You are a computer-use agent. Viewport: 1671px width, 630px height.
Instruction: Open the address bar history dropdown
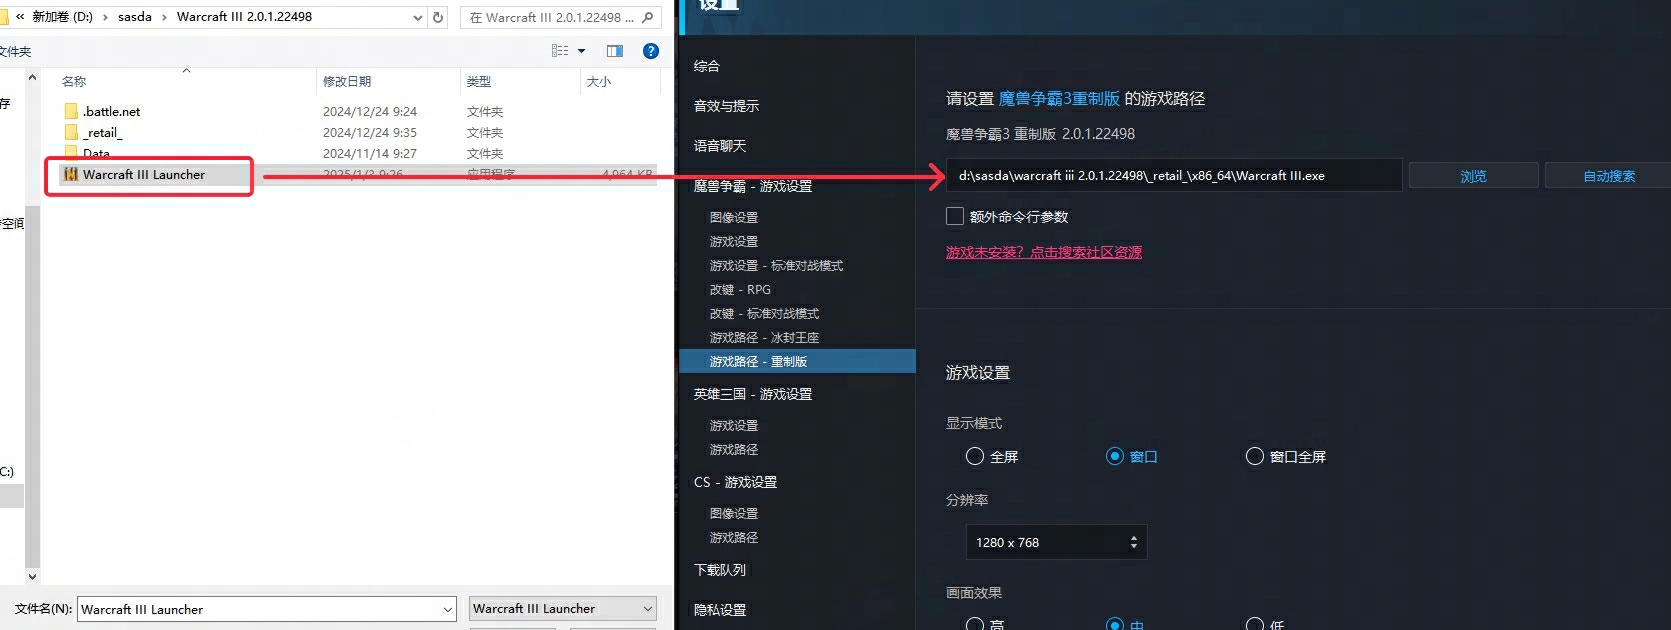click(418, 17)
